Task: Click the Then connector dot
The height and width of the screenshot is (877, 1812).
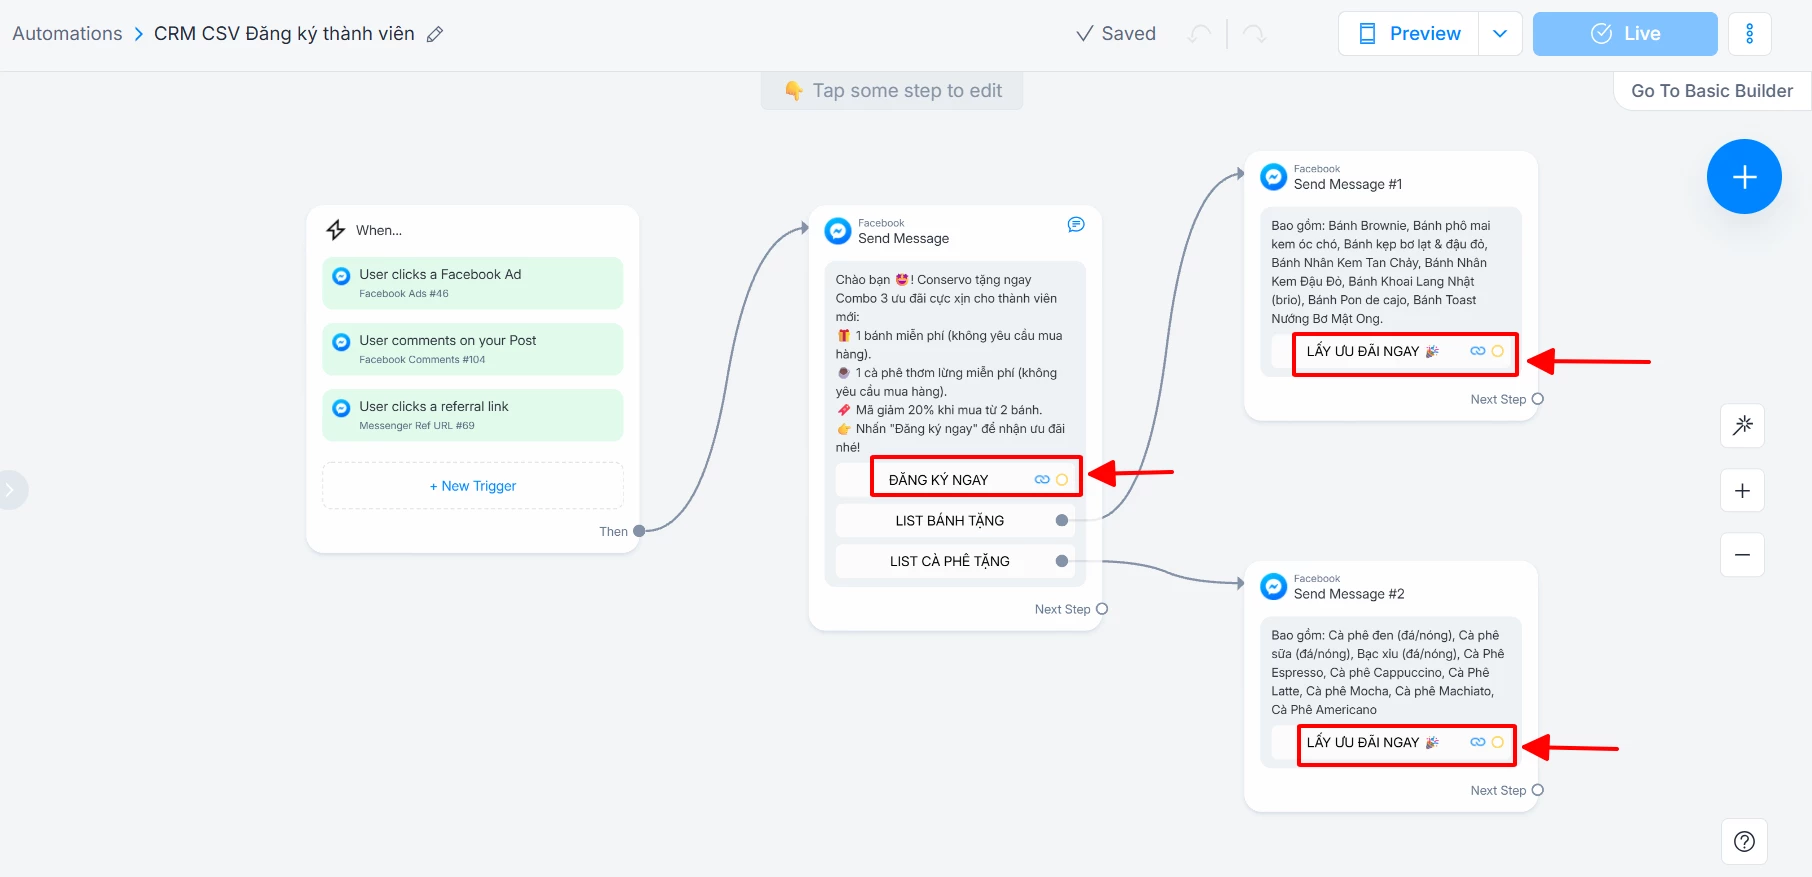Action: tap(639, 531)
